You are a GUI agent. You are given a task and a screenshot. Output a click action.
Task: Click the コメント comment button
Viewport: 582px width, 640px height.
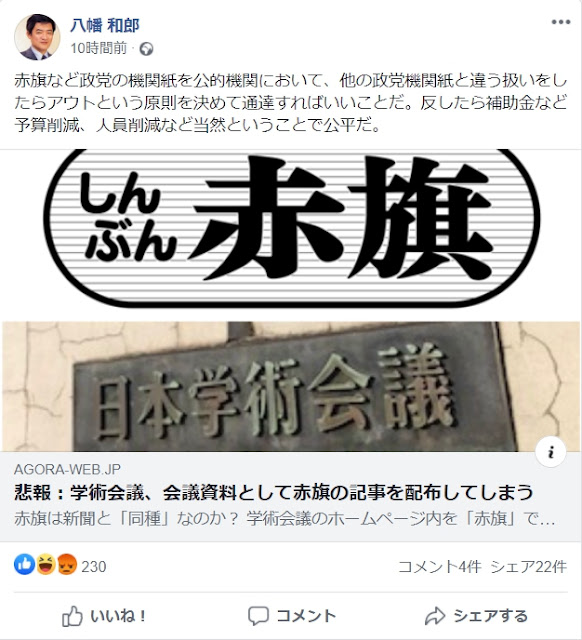(291, 616)
